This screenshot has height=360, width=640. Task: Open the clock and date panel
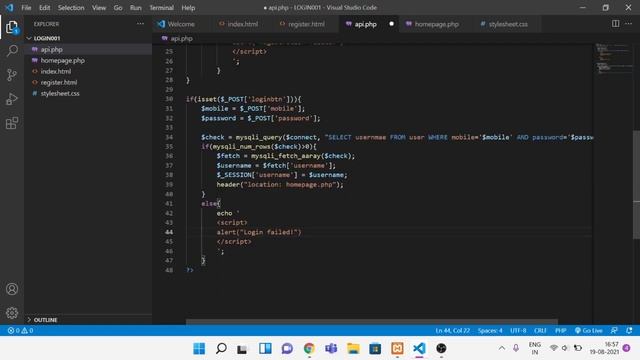(604, 348)
